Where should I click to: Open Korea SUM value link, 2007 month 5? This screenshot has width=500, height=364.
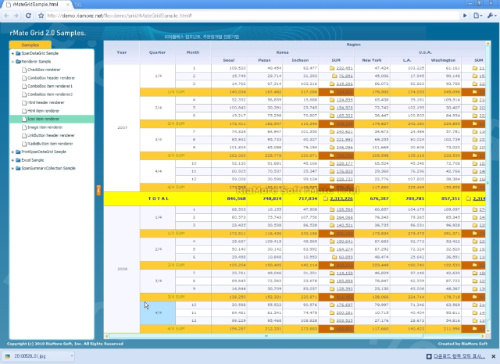pos(344,108)
